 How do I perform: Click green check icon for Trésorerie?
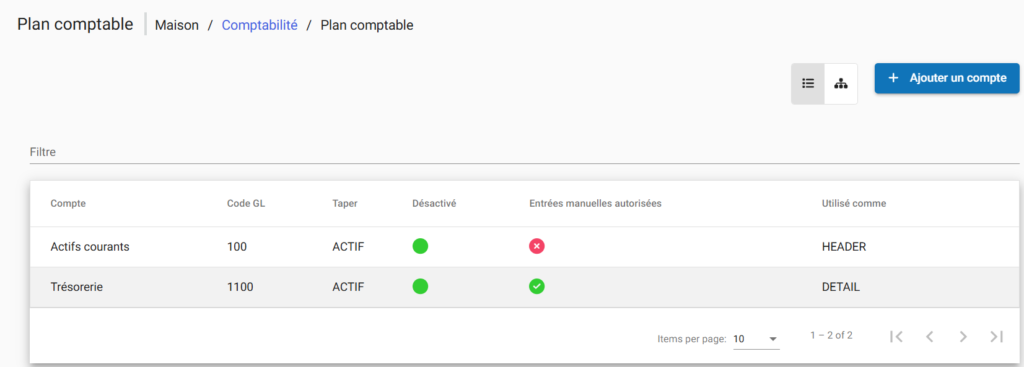tap(537, 287)
